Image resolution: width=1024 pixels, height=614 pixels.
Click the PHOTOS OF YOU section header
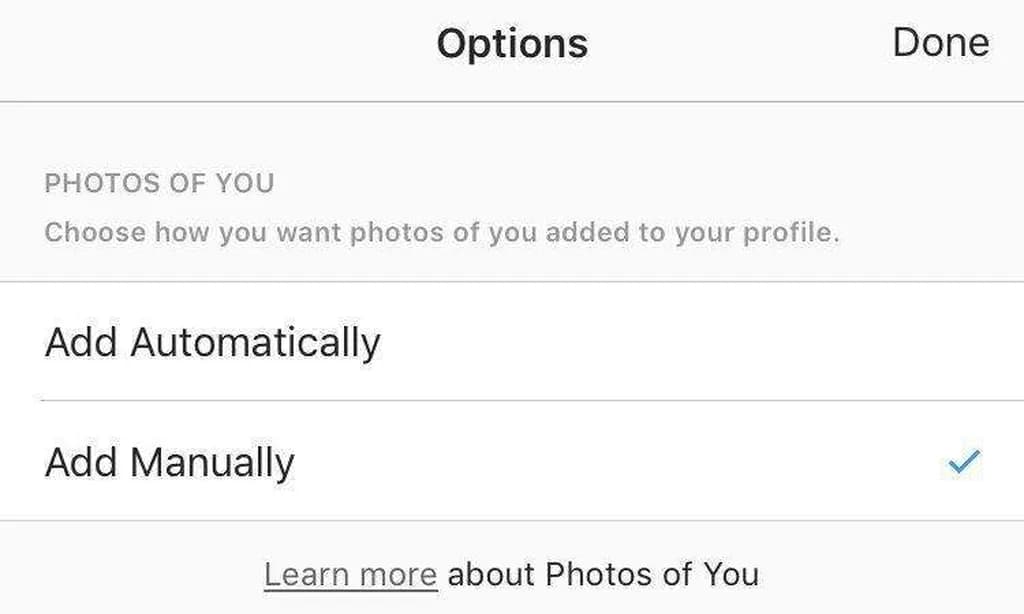pyautogui.click(x=159, y=184)
